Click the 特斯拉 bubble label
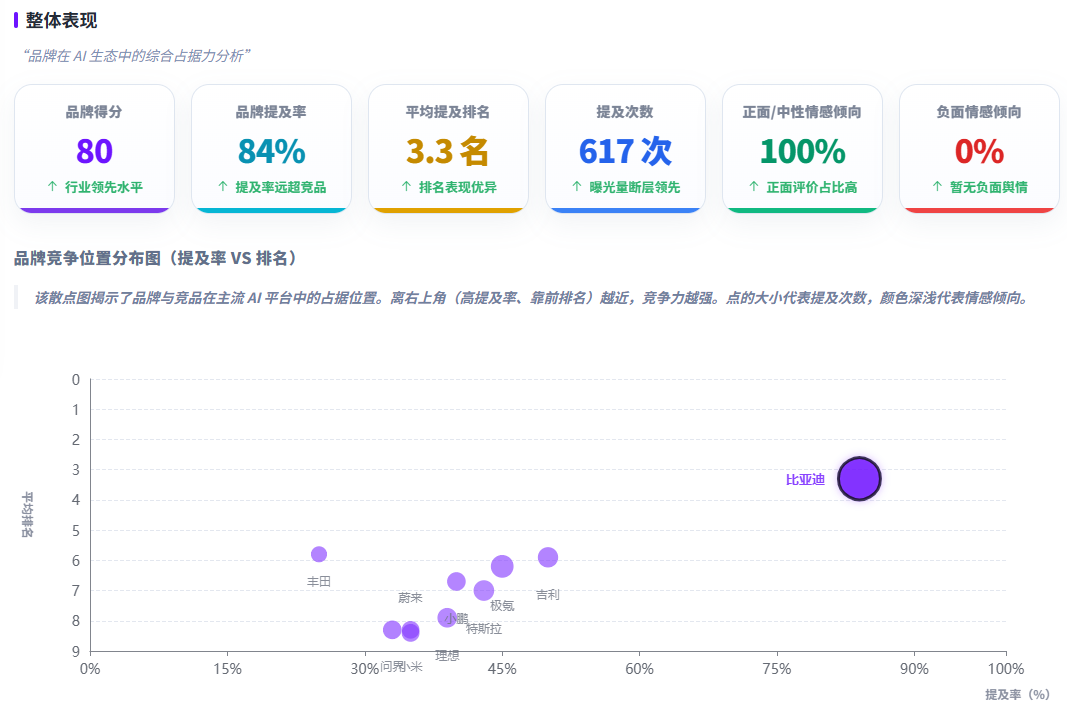 484,629
